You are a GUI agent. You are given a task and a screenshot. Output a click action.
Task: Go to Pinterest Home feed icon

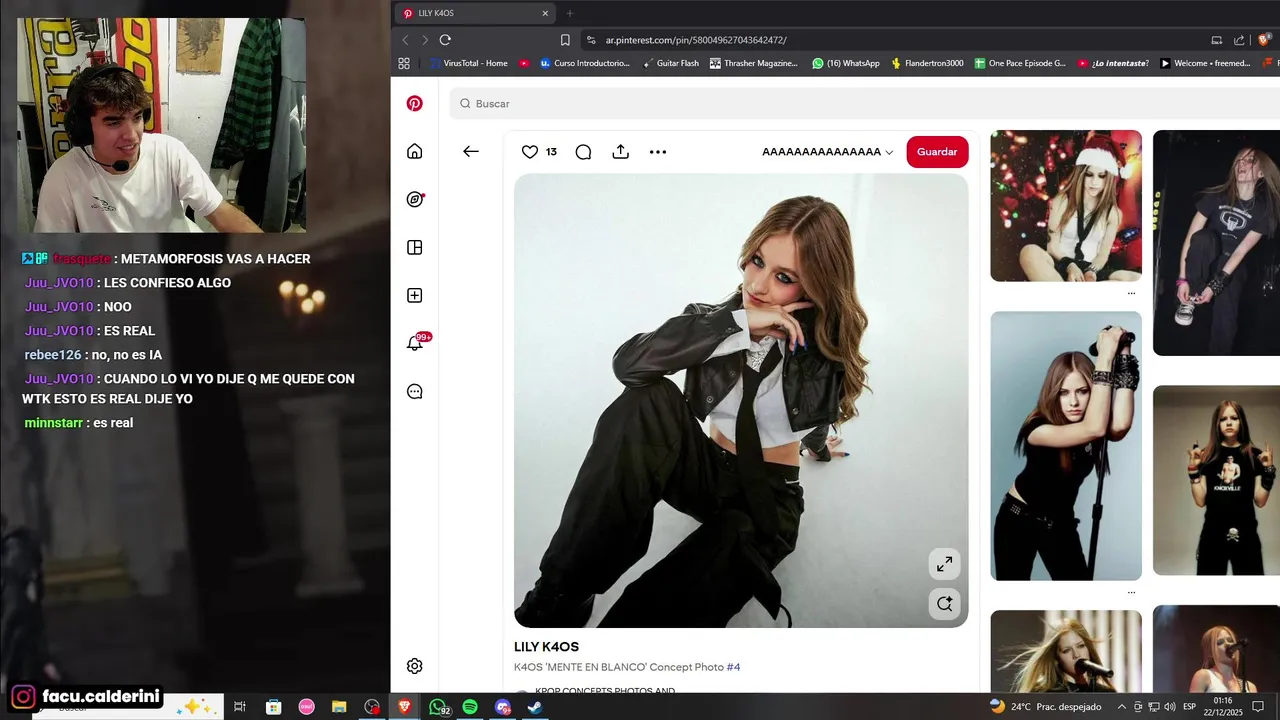coord(414,151)
